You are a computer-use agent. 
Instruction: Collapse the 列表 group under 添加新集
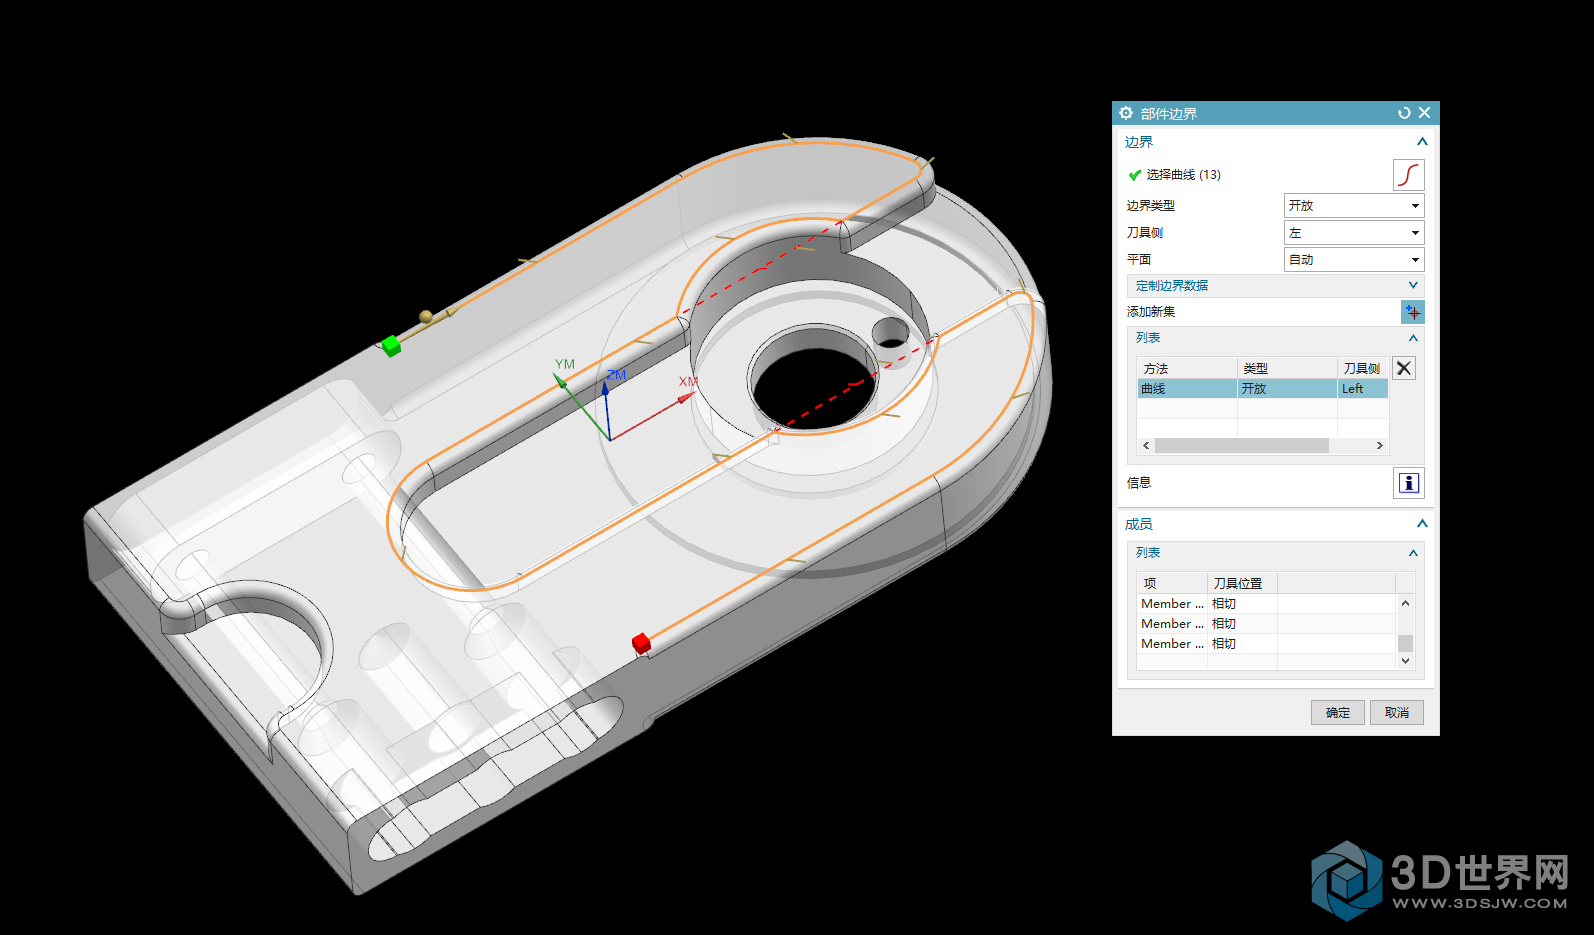pyautogui.click(x=1413, y=338)
